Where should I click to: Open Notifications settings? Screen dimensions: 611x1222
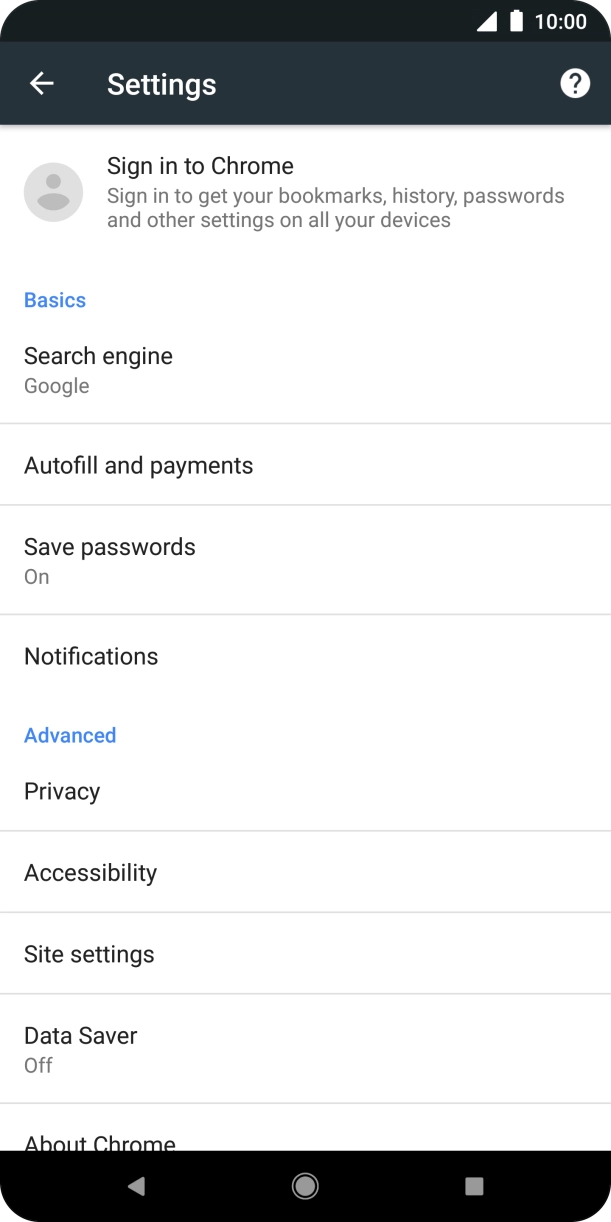pyautogui.click(x=91, y=656)
